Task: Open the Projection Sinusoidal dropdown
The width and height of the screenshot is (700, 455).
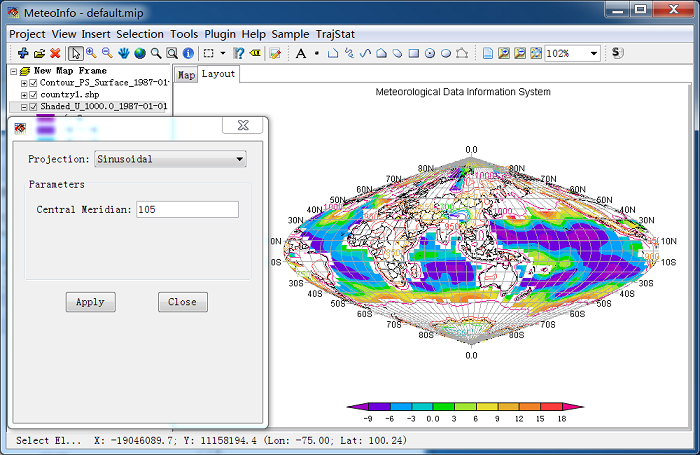Action: tap(170, 159)
